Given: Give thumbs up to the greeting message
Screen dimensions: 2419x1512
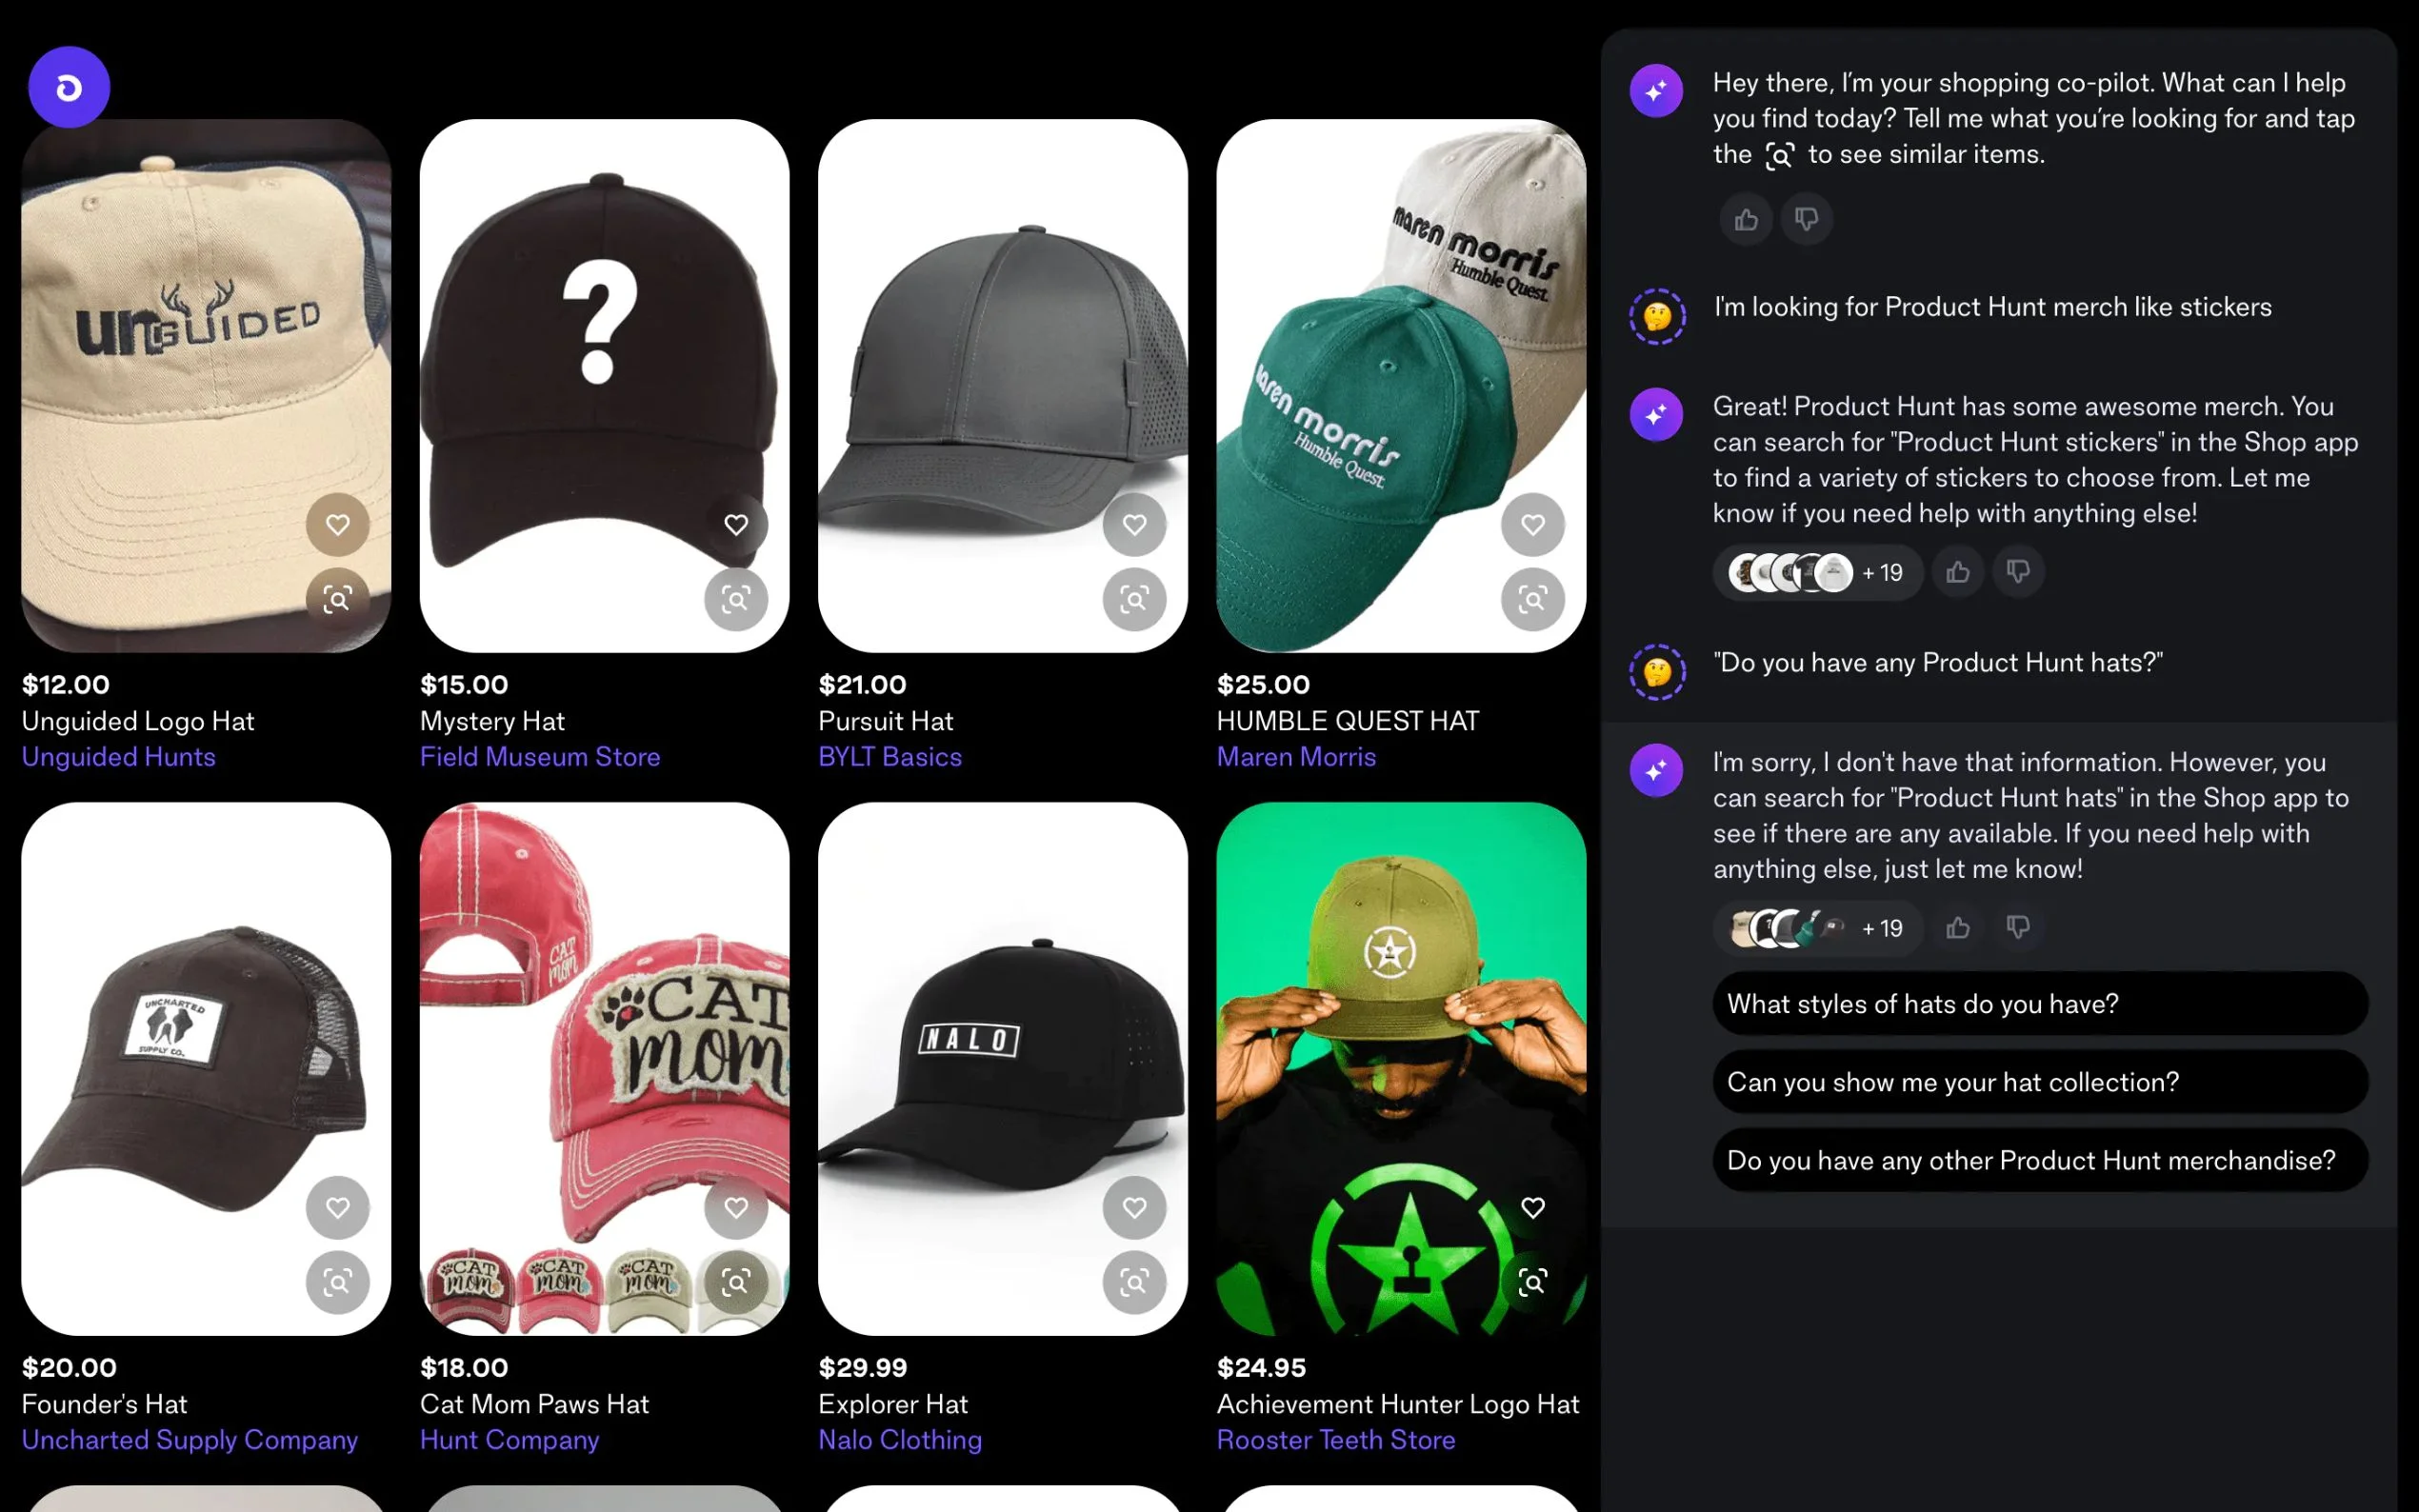Looking at the screenshot, I should pyautogui.click(x=1746, y=219).
